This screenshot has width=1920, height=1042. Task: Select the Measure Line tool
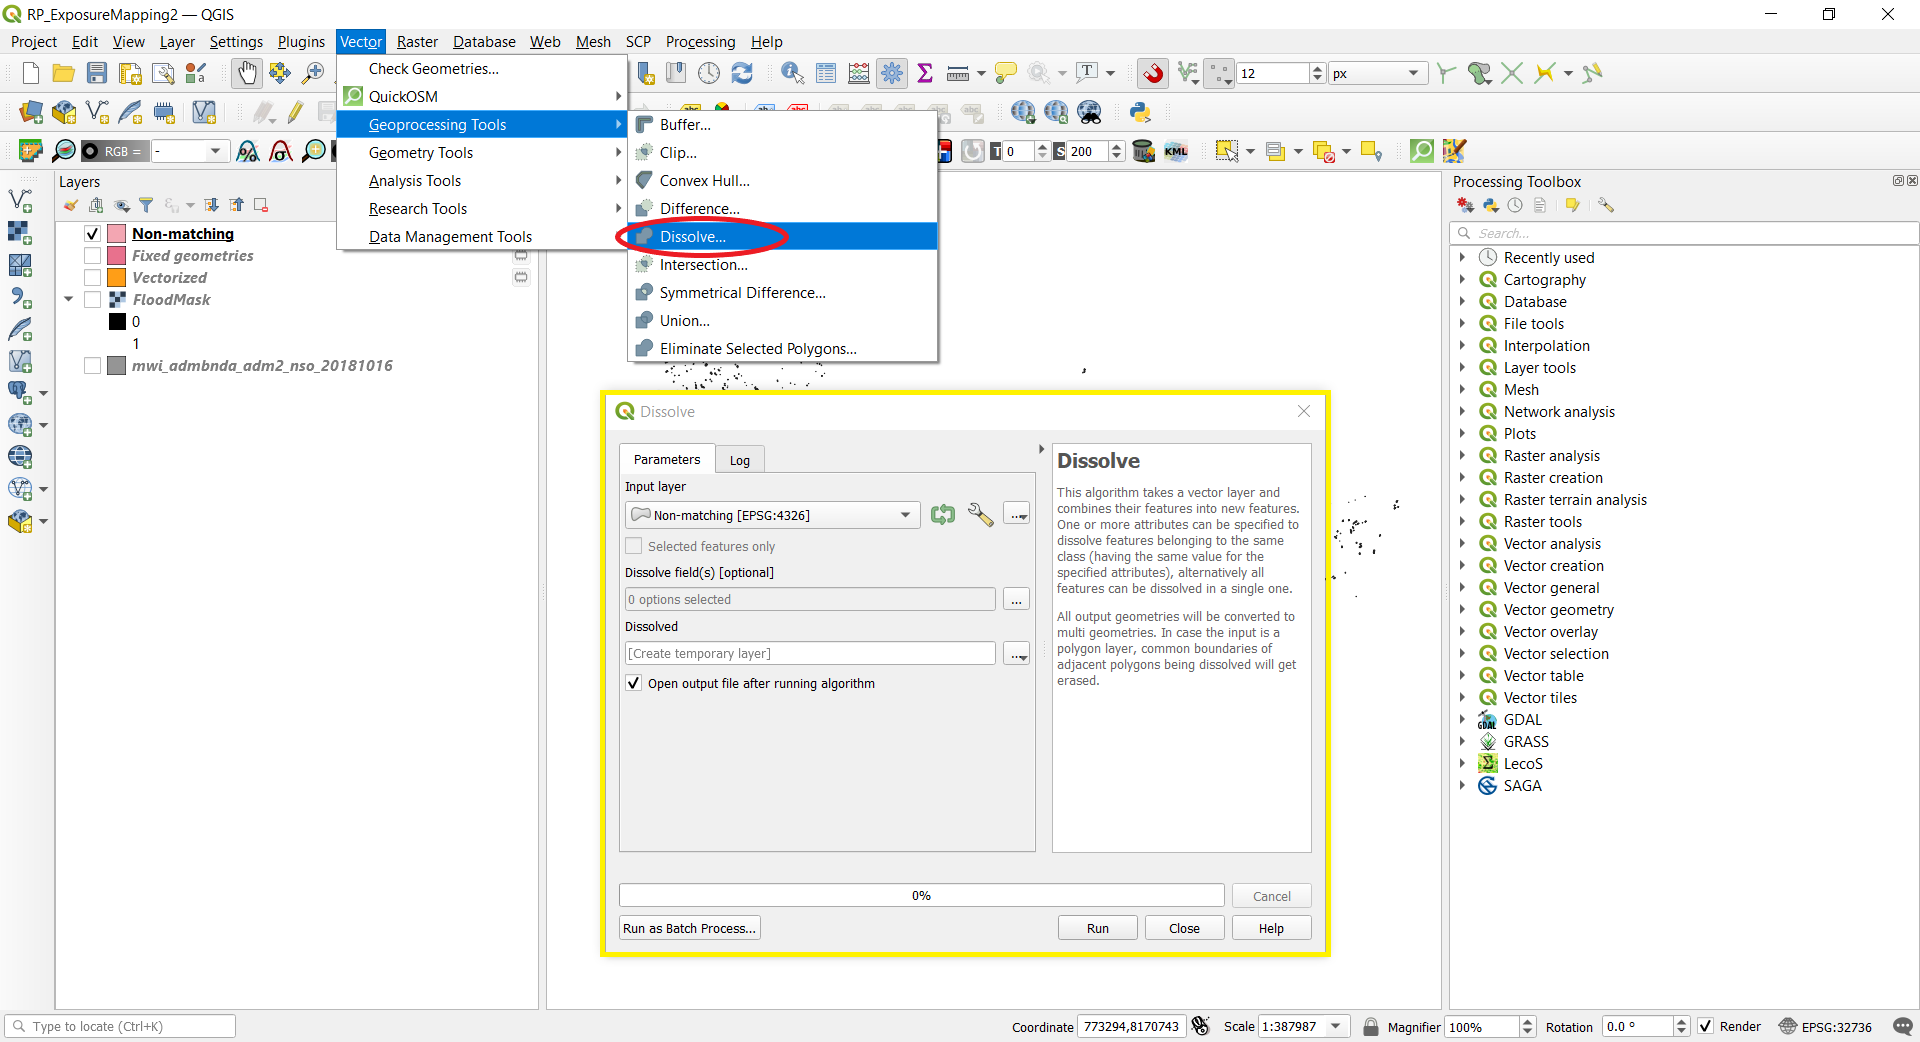coord(957,73)
